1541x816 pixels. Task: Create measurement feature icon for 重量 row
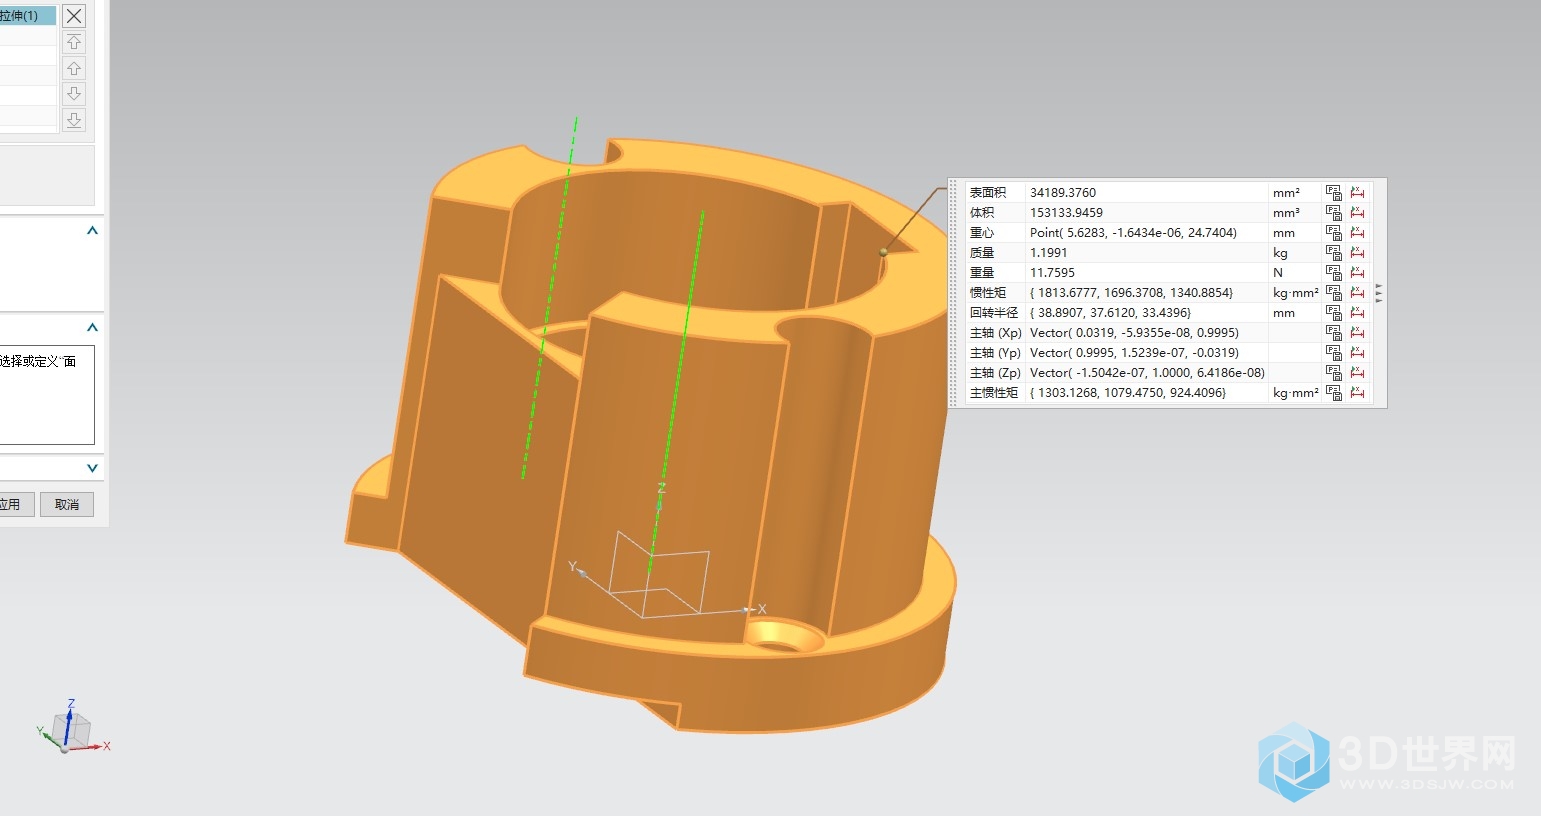point(1357,272)
